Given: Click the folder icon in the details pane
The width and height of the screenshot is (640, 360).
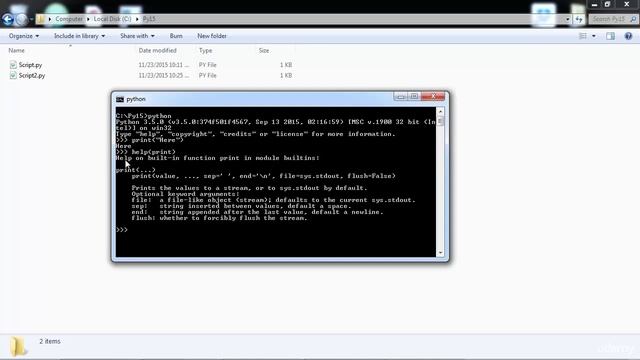Looking at the screenshot, I should tap(18, 347).
